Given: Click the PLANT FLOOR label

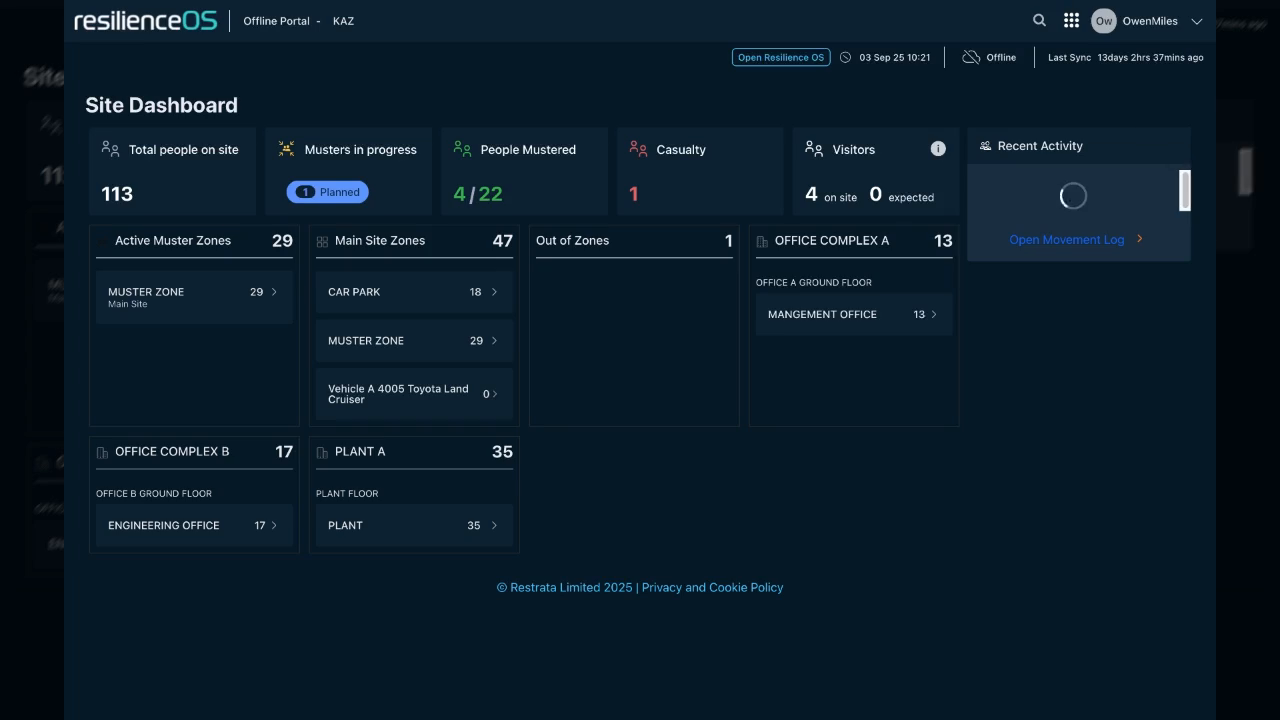Looking at the screenshot, I should [347, 493].
